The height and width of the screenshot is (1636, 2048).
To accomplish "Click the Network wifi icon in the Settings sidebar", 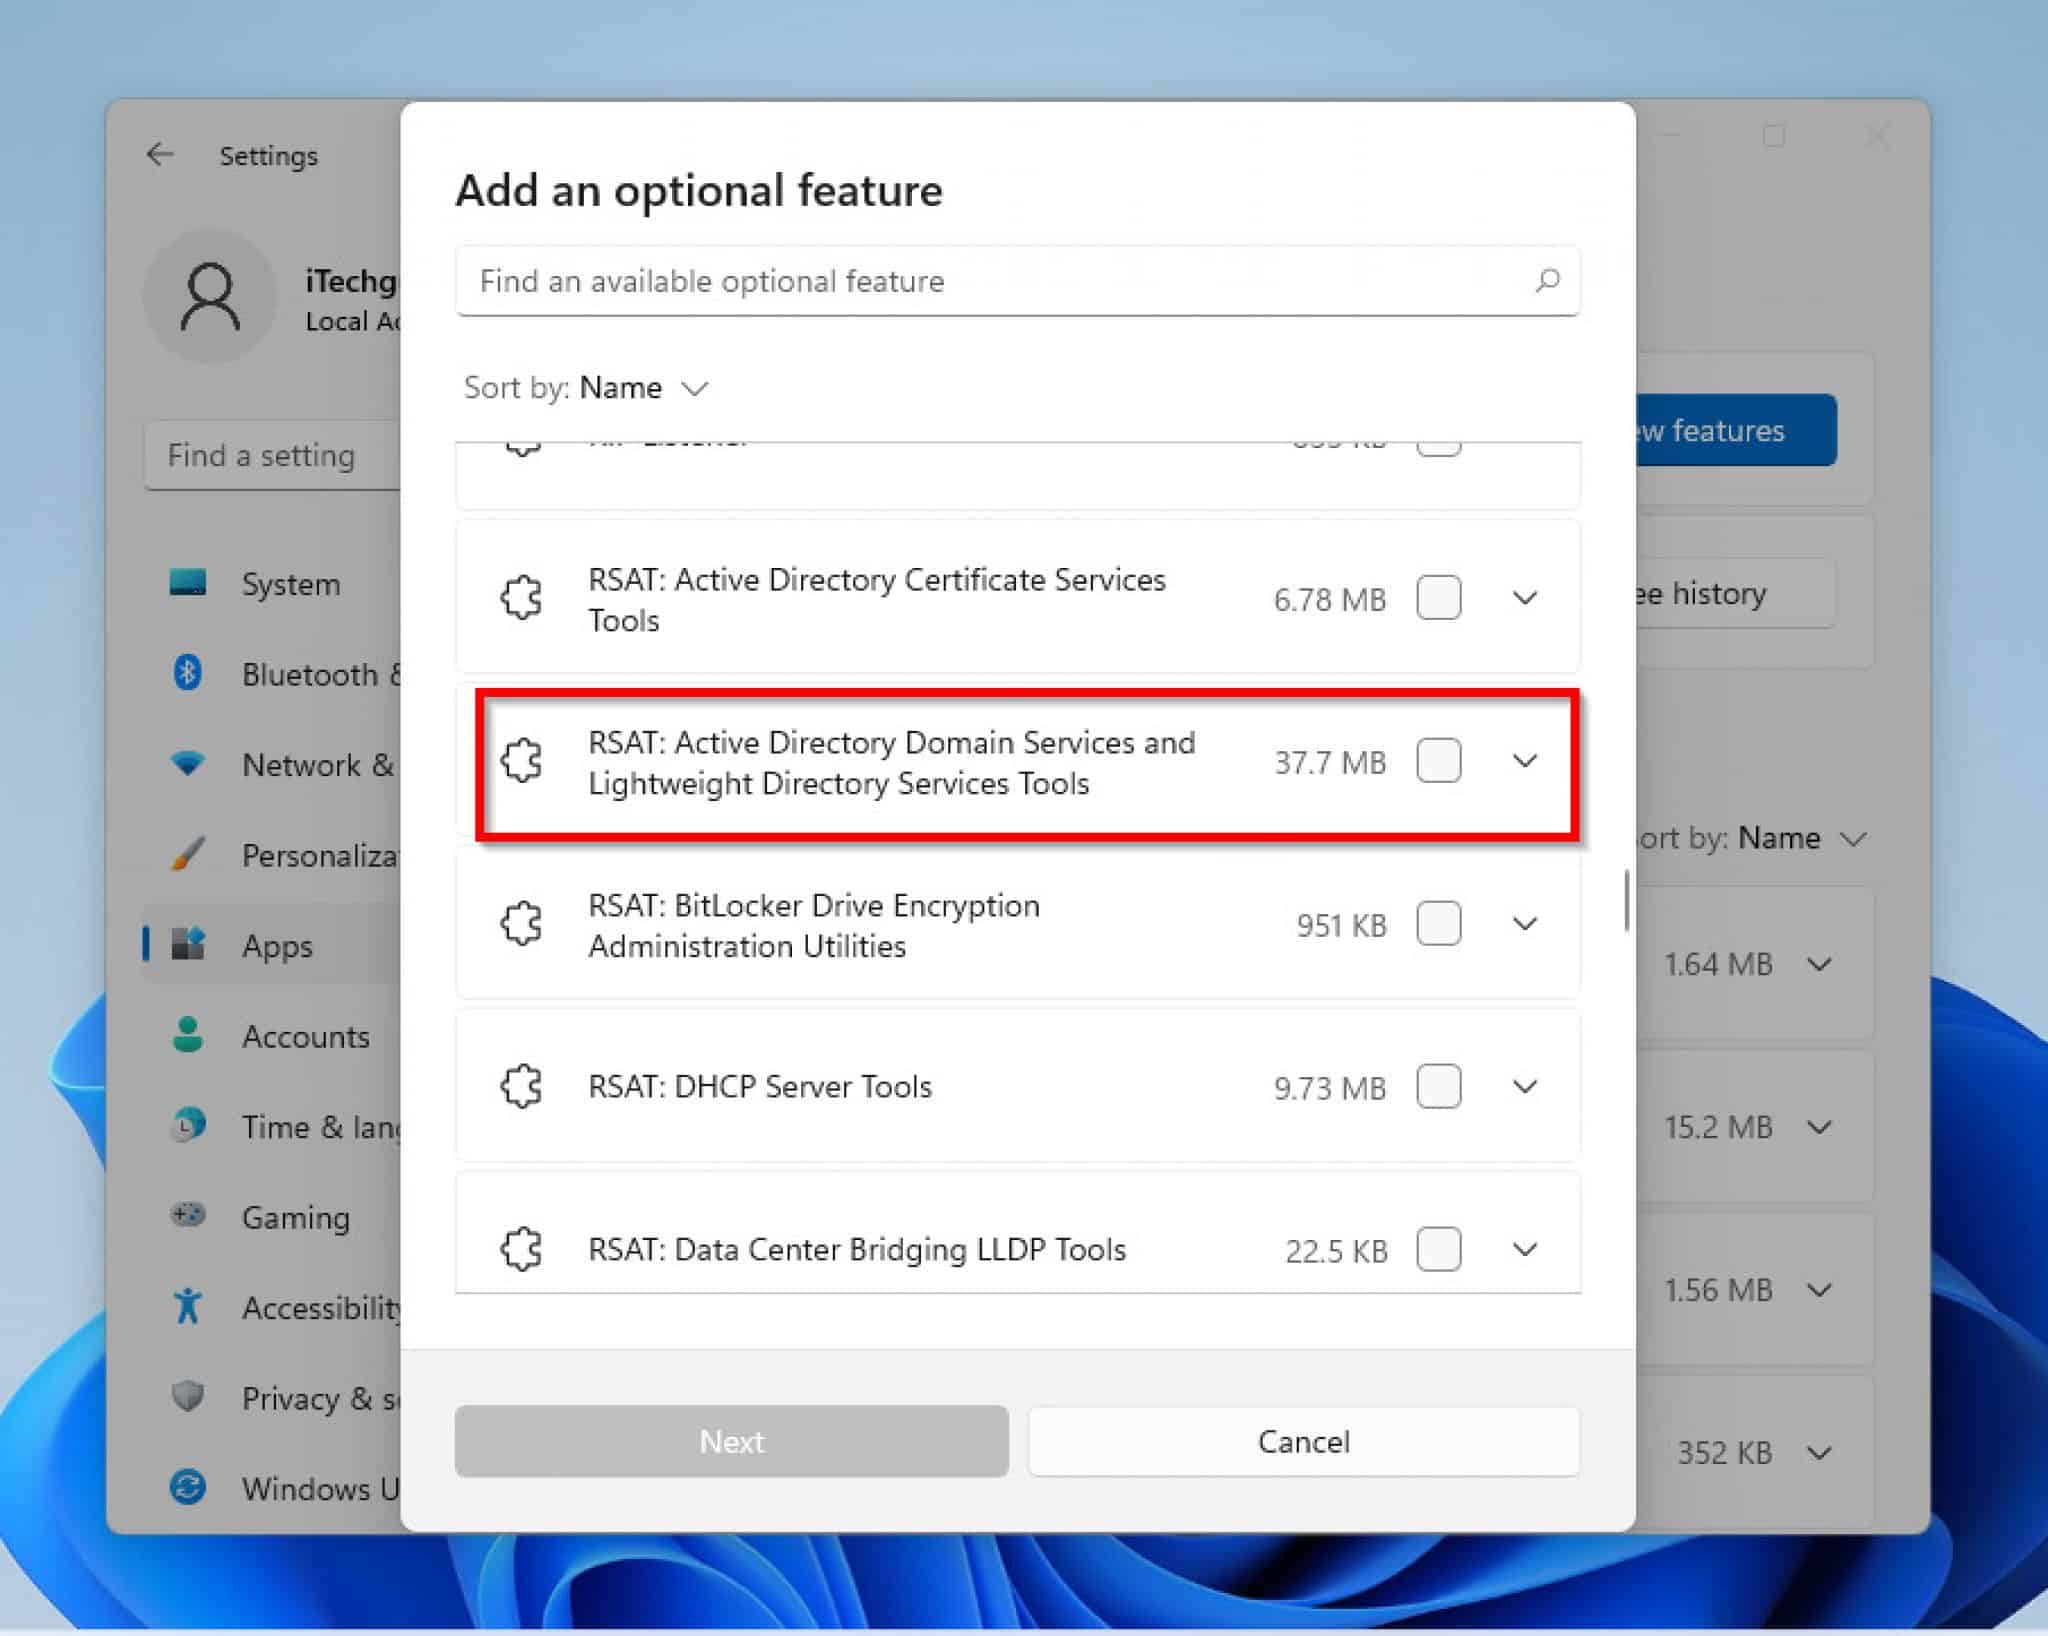I will (x=188, y=764).
